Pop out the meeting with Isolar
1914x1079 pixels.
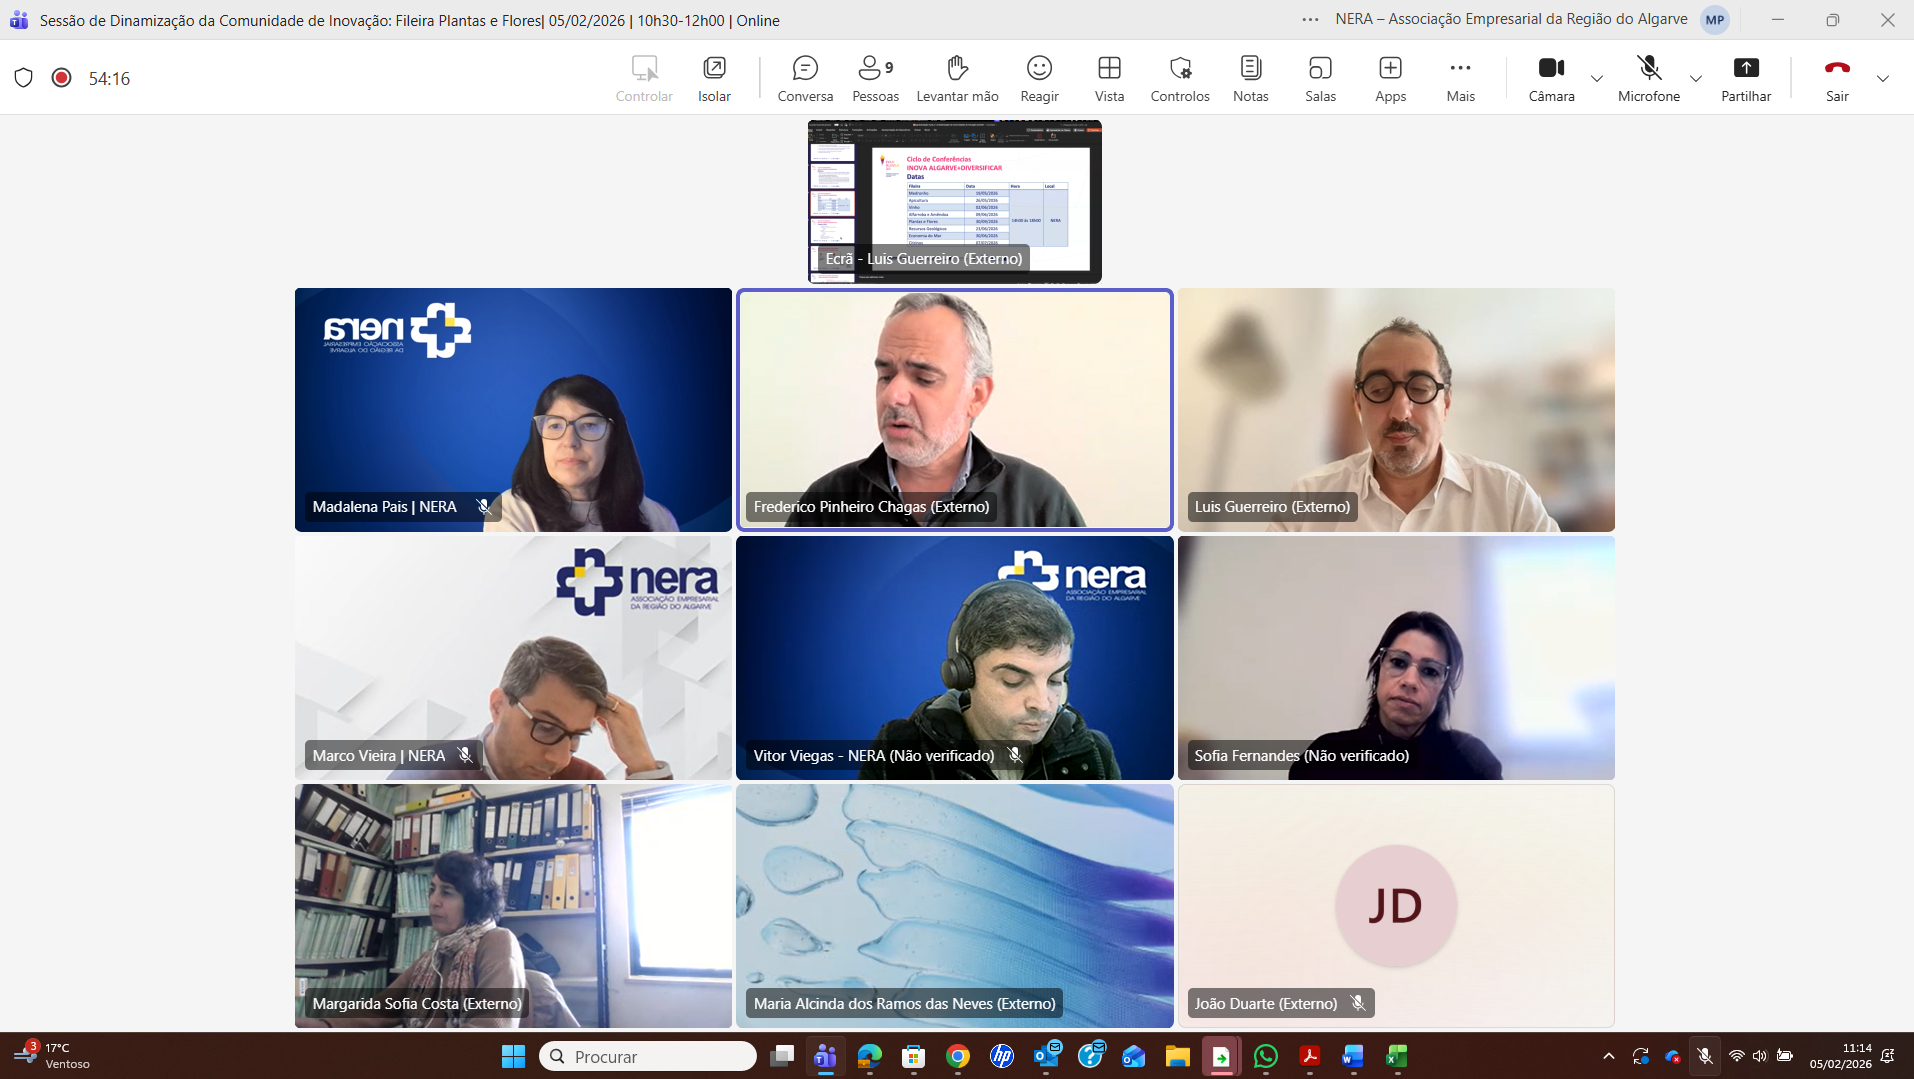714,78
